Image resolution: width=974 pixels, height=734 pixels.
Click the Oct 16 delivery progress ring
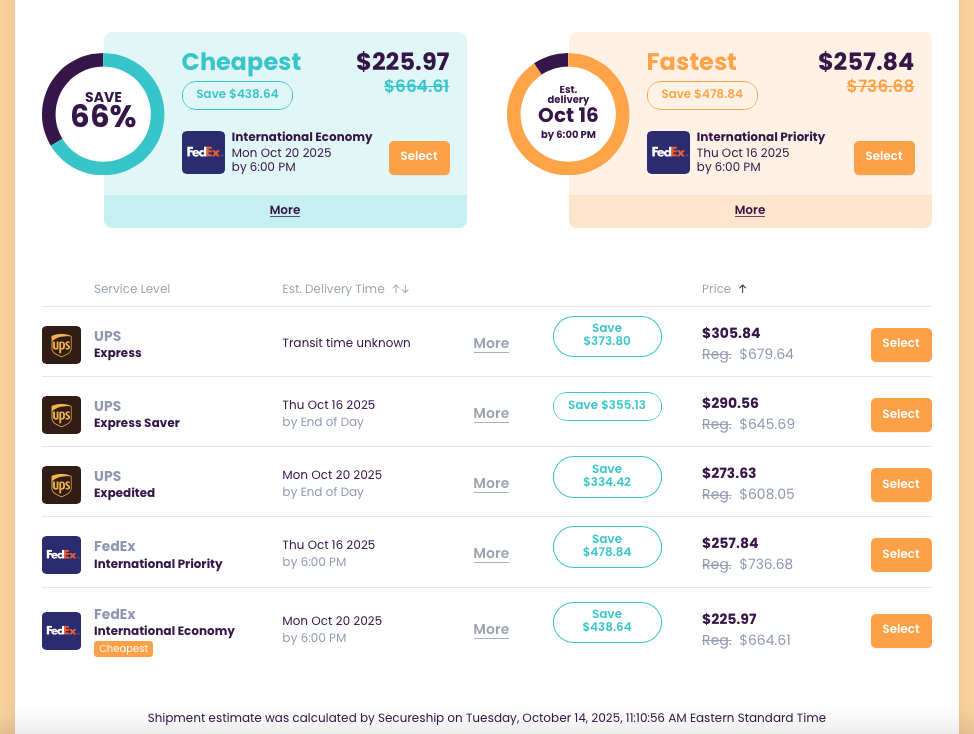tap(568, 113)
